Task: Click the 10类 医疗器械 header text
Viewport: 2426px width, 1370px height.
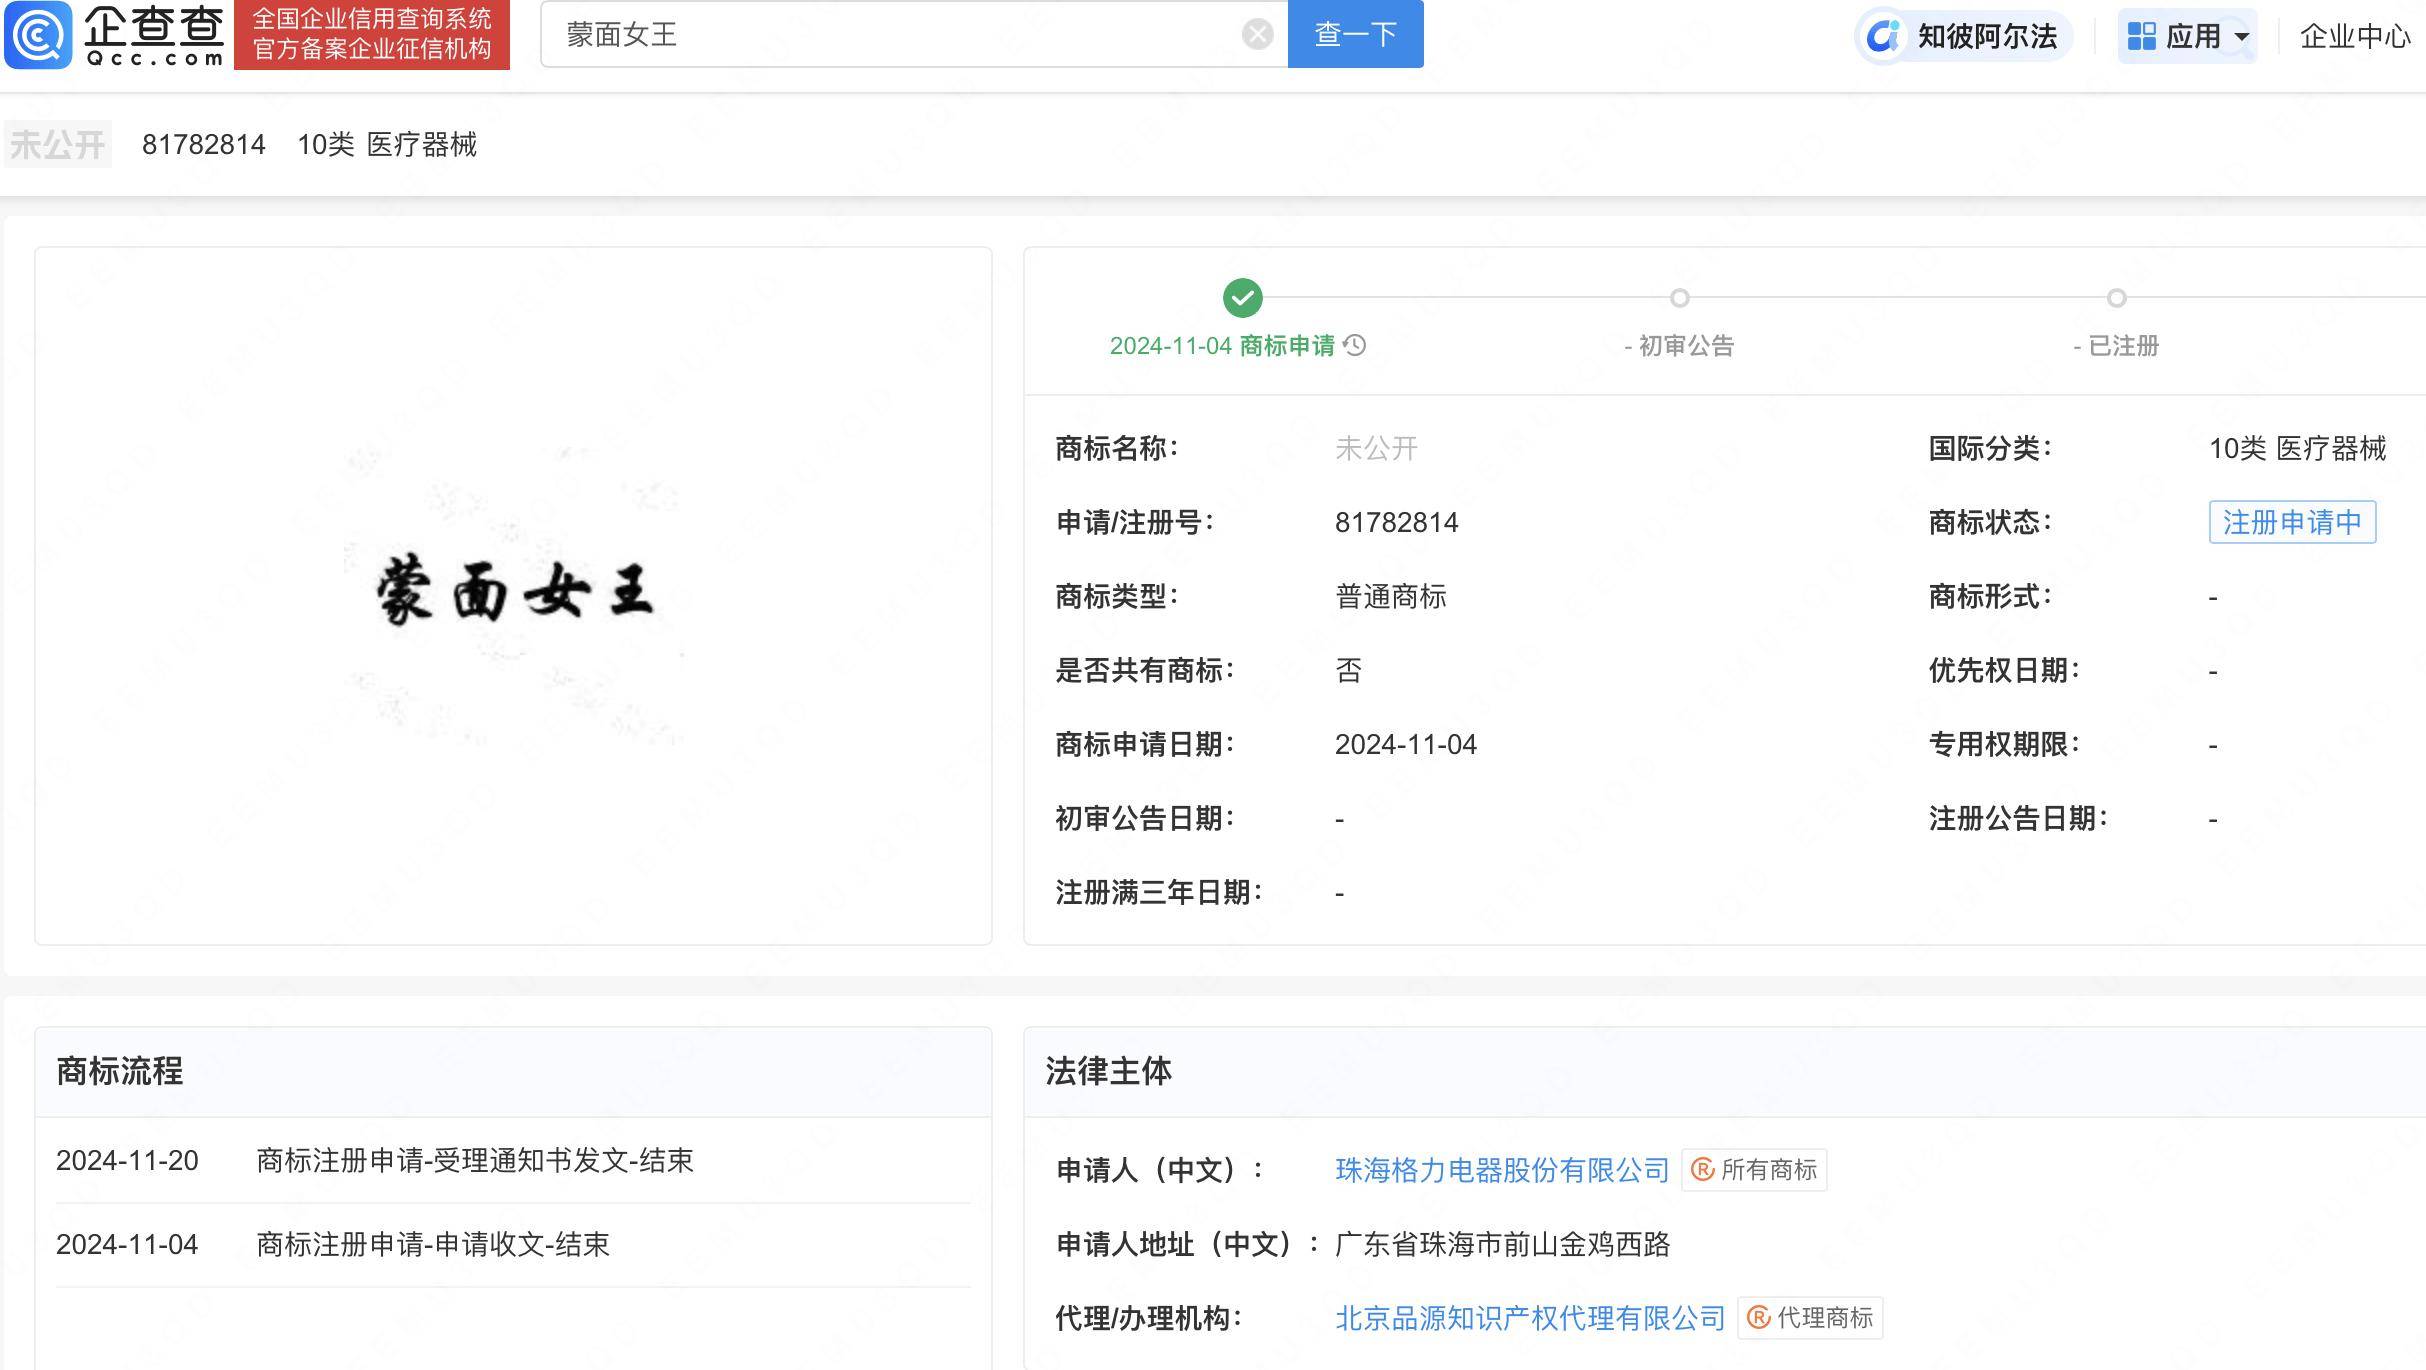Action: [x=387, y=145]
